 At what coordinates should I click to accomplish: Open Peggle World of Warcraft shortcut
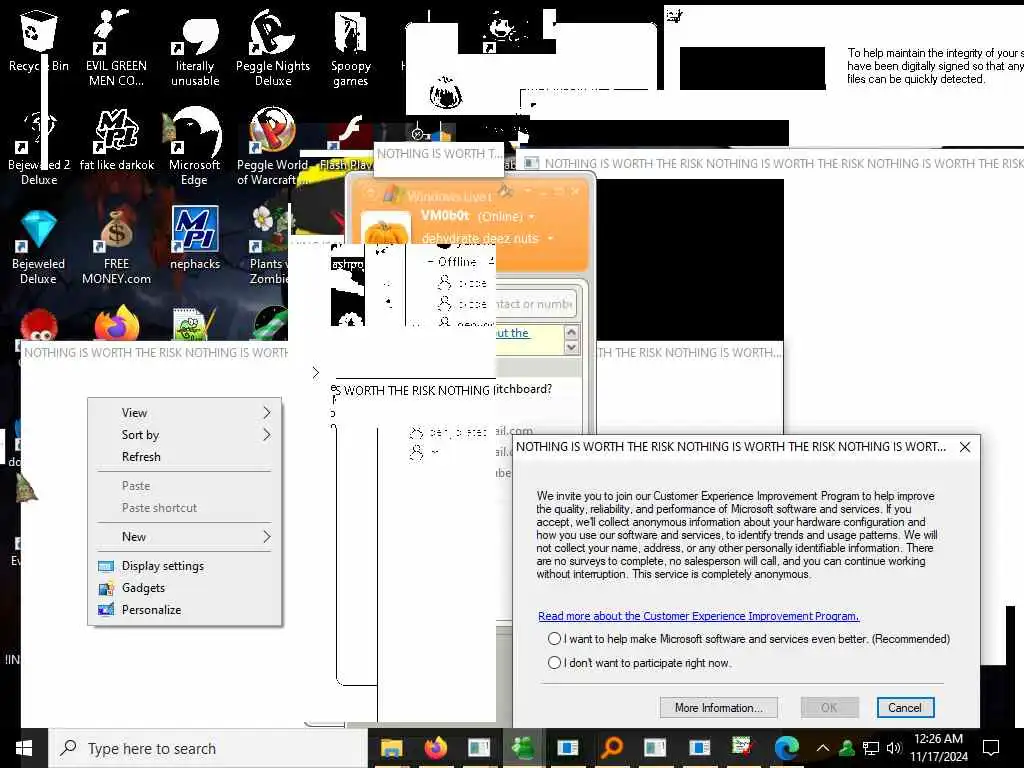coord(272,146)
